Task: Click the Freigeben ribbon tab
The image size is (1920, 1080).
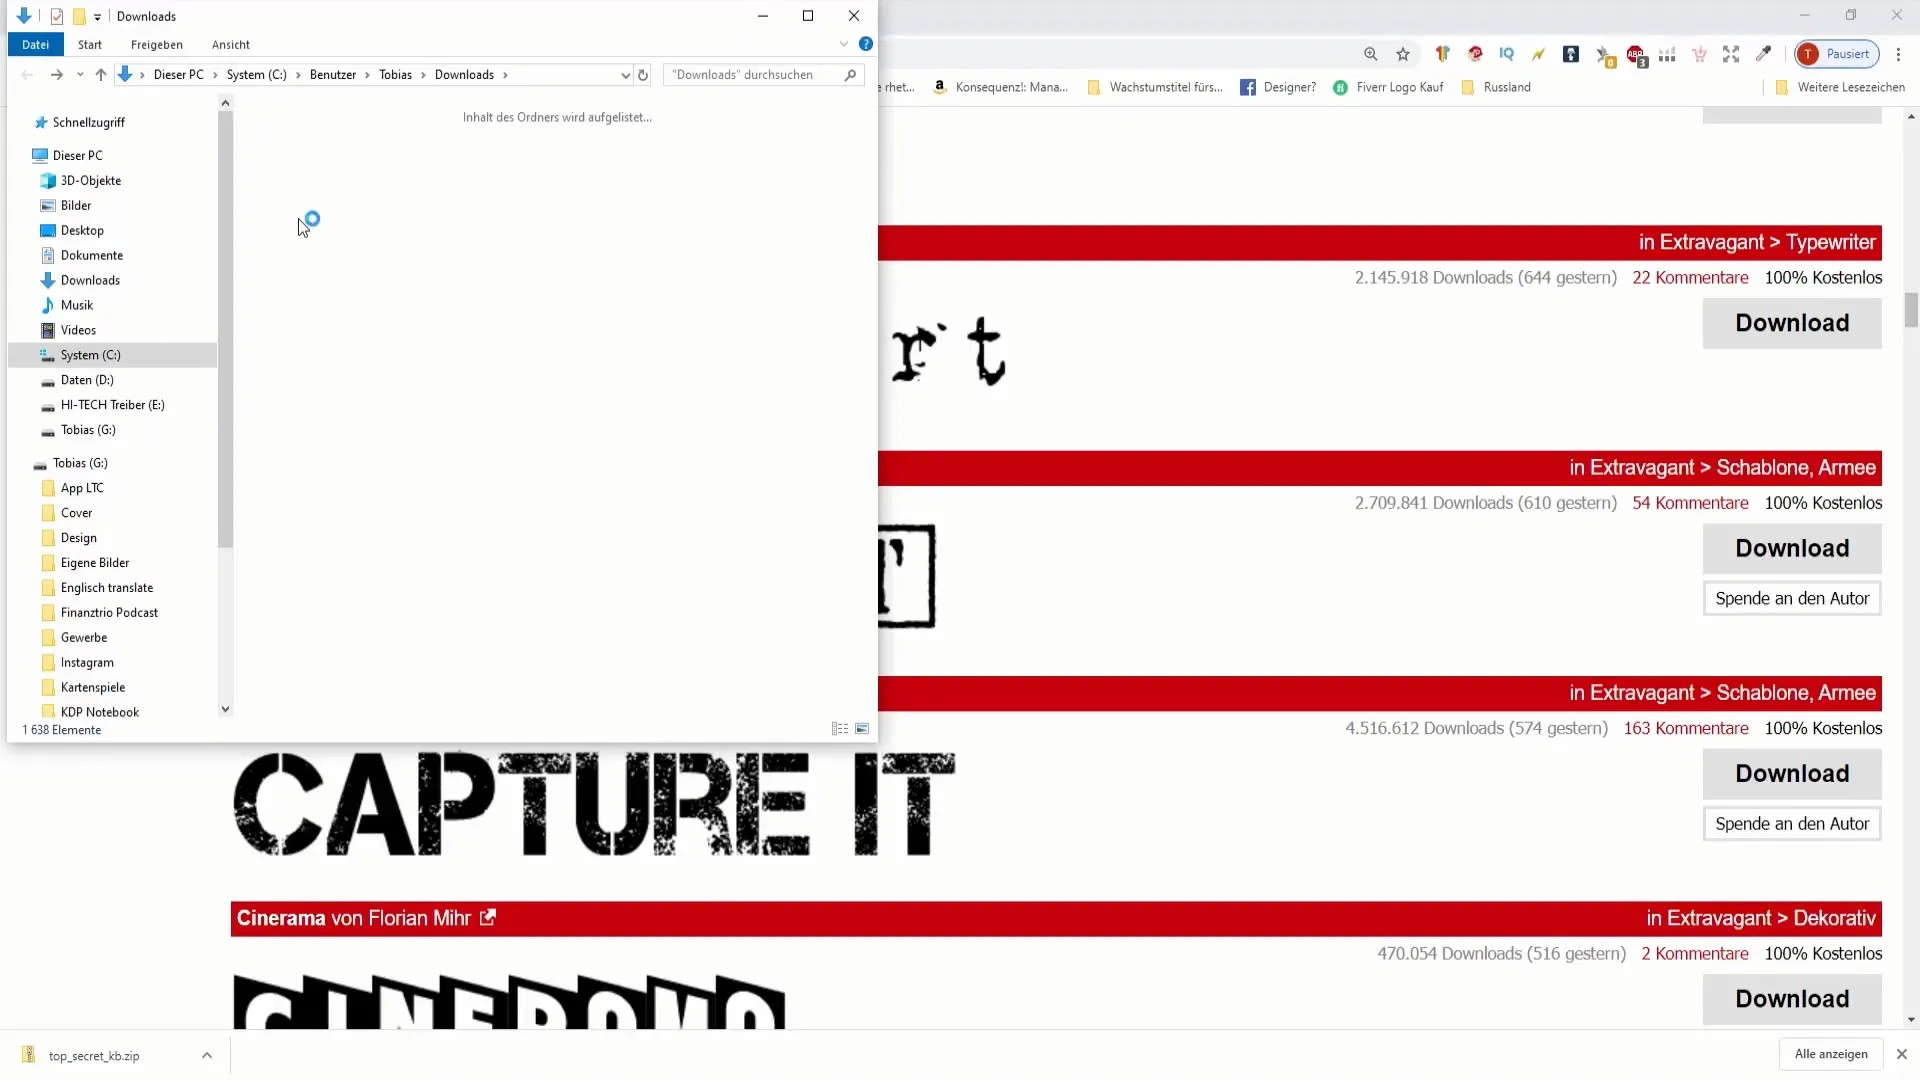Action: (157, 44)
